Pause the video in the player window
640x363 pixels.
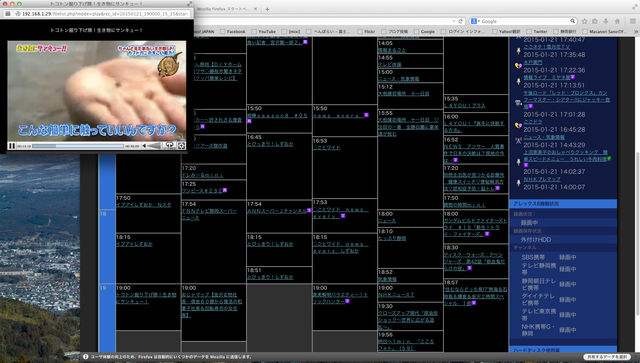coord(12,146)
